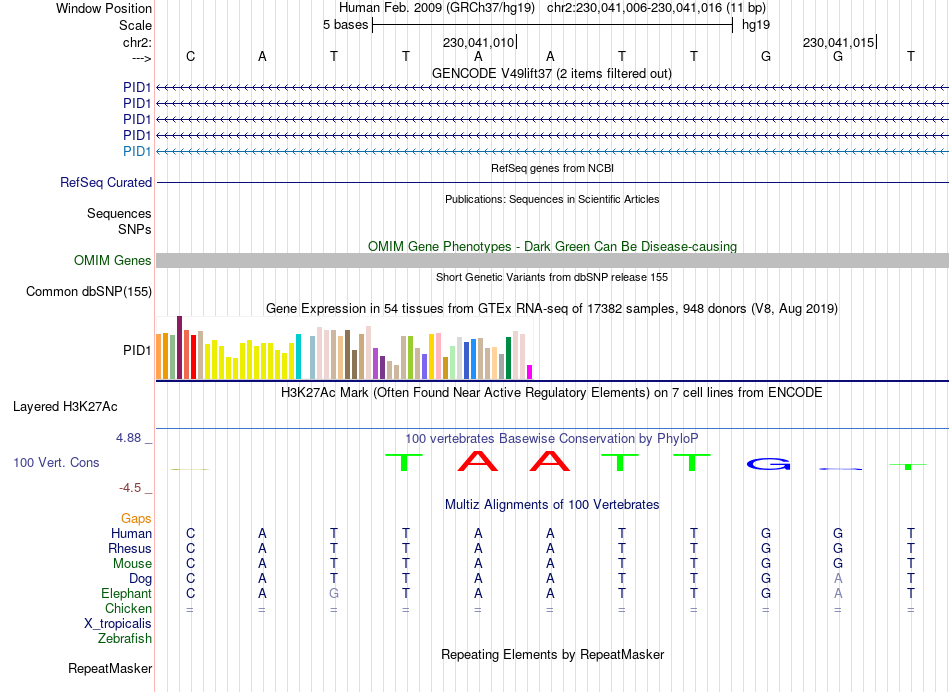Click the dark green GTEx expression bar
The width and height of the screenshot is (950, 692).
[x=508, y=358]
